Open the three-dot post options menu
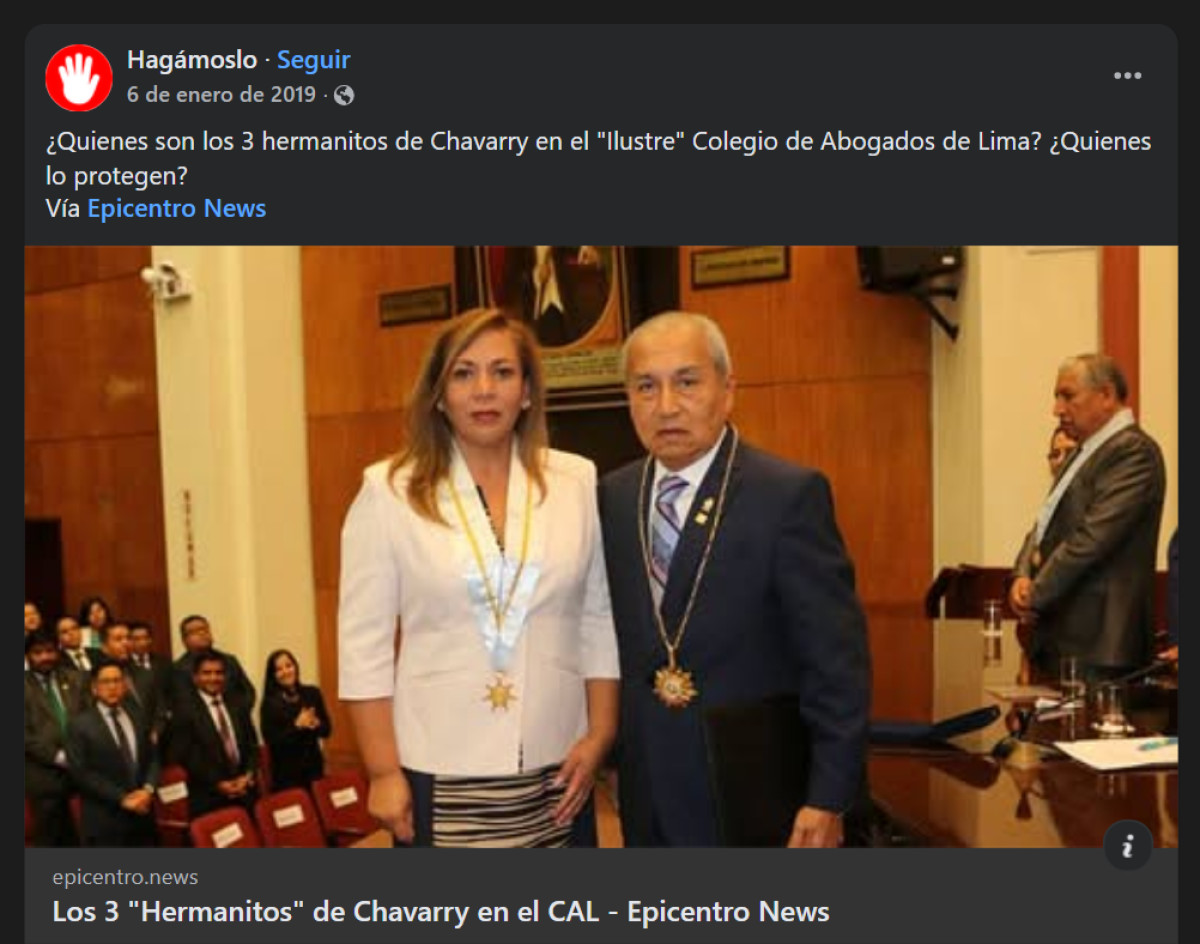The width and height of the screenshot is (1200, 944). coord(1127,76)
